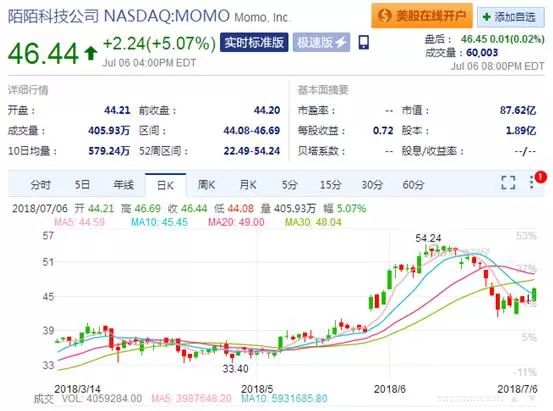
Task: Click the day range 44.08-46.69
Action: [x=251, y=131]
